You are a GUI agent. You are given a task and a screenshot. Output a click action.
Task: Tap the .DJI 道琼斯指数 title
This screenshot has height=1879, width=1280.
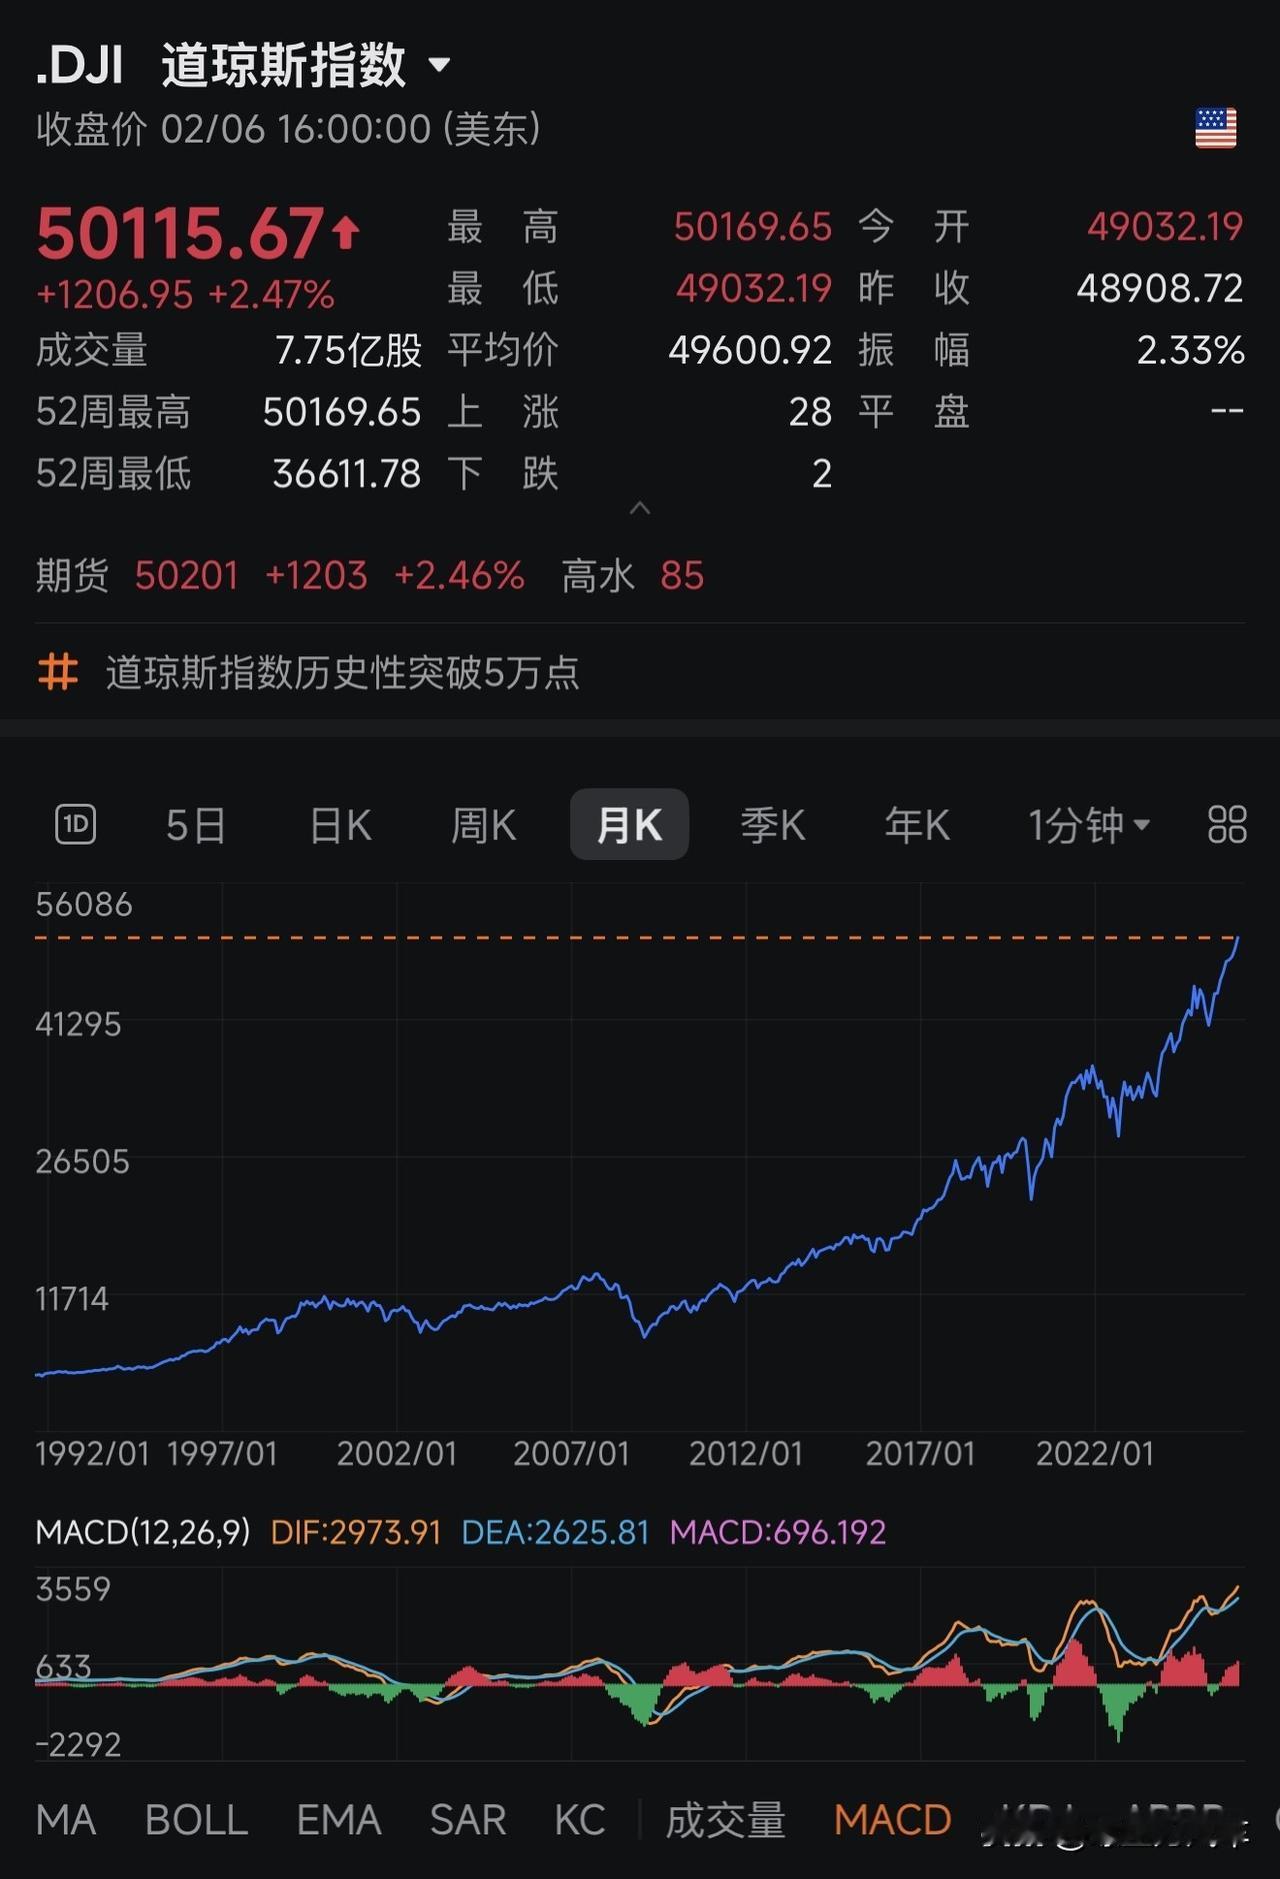click(x=221, y=66)
